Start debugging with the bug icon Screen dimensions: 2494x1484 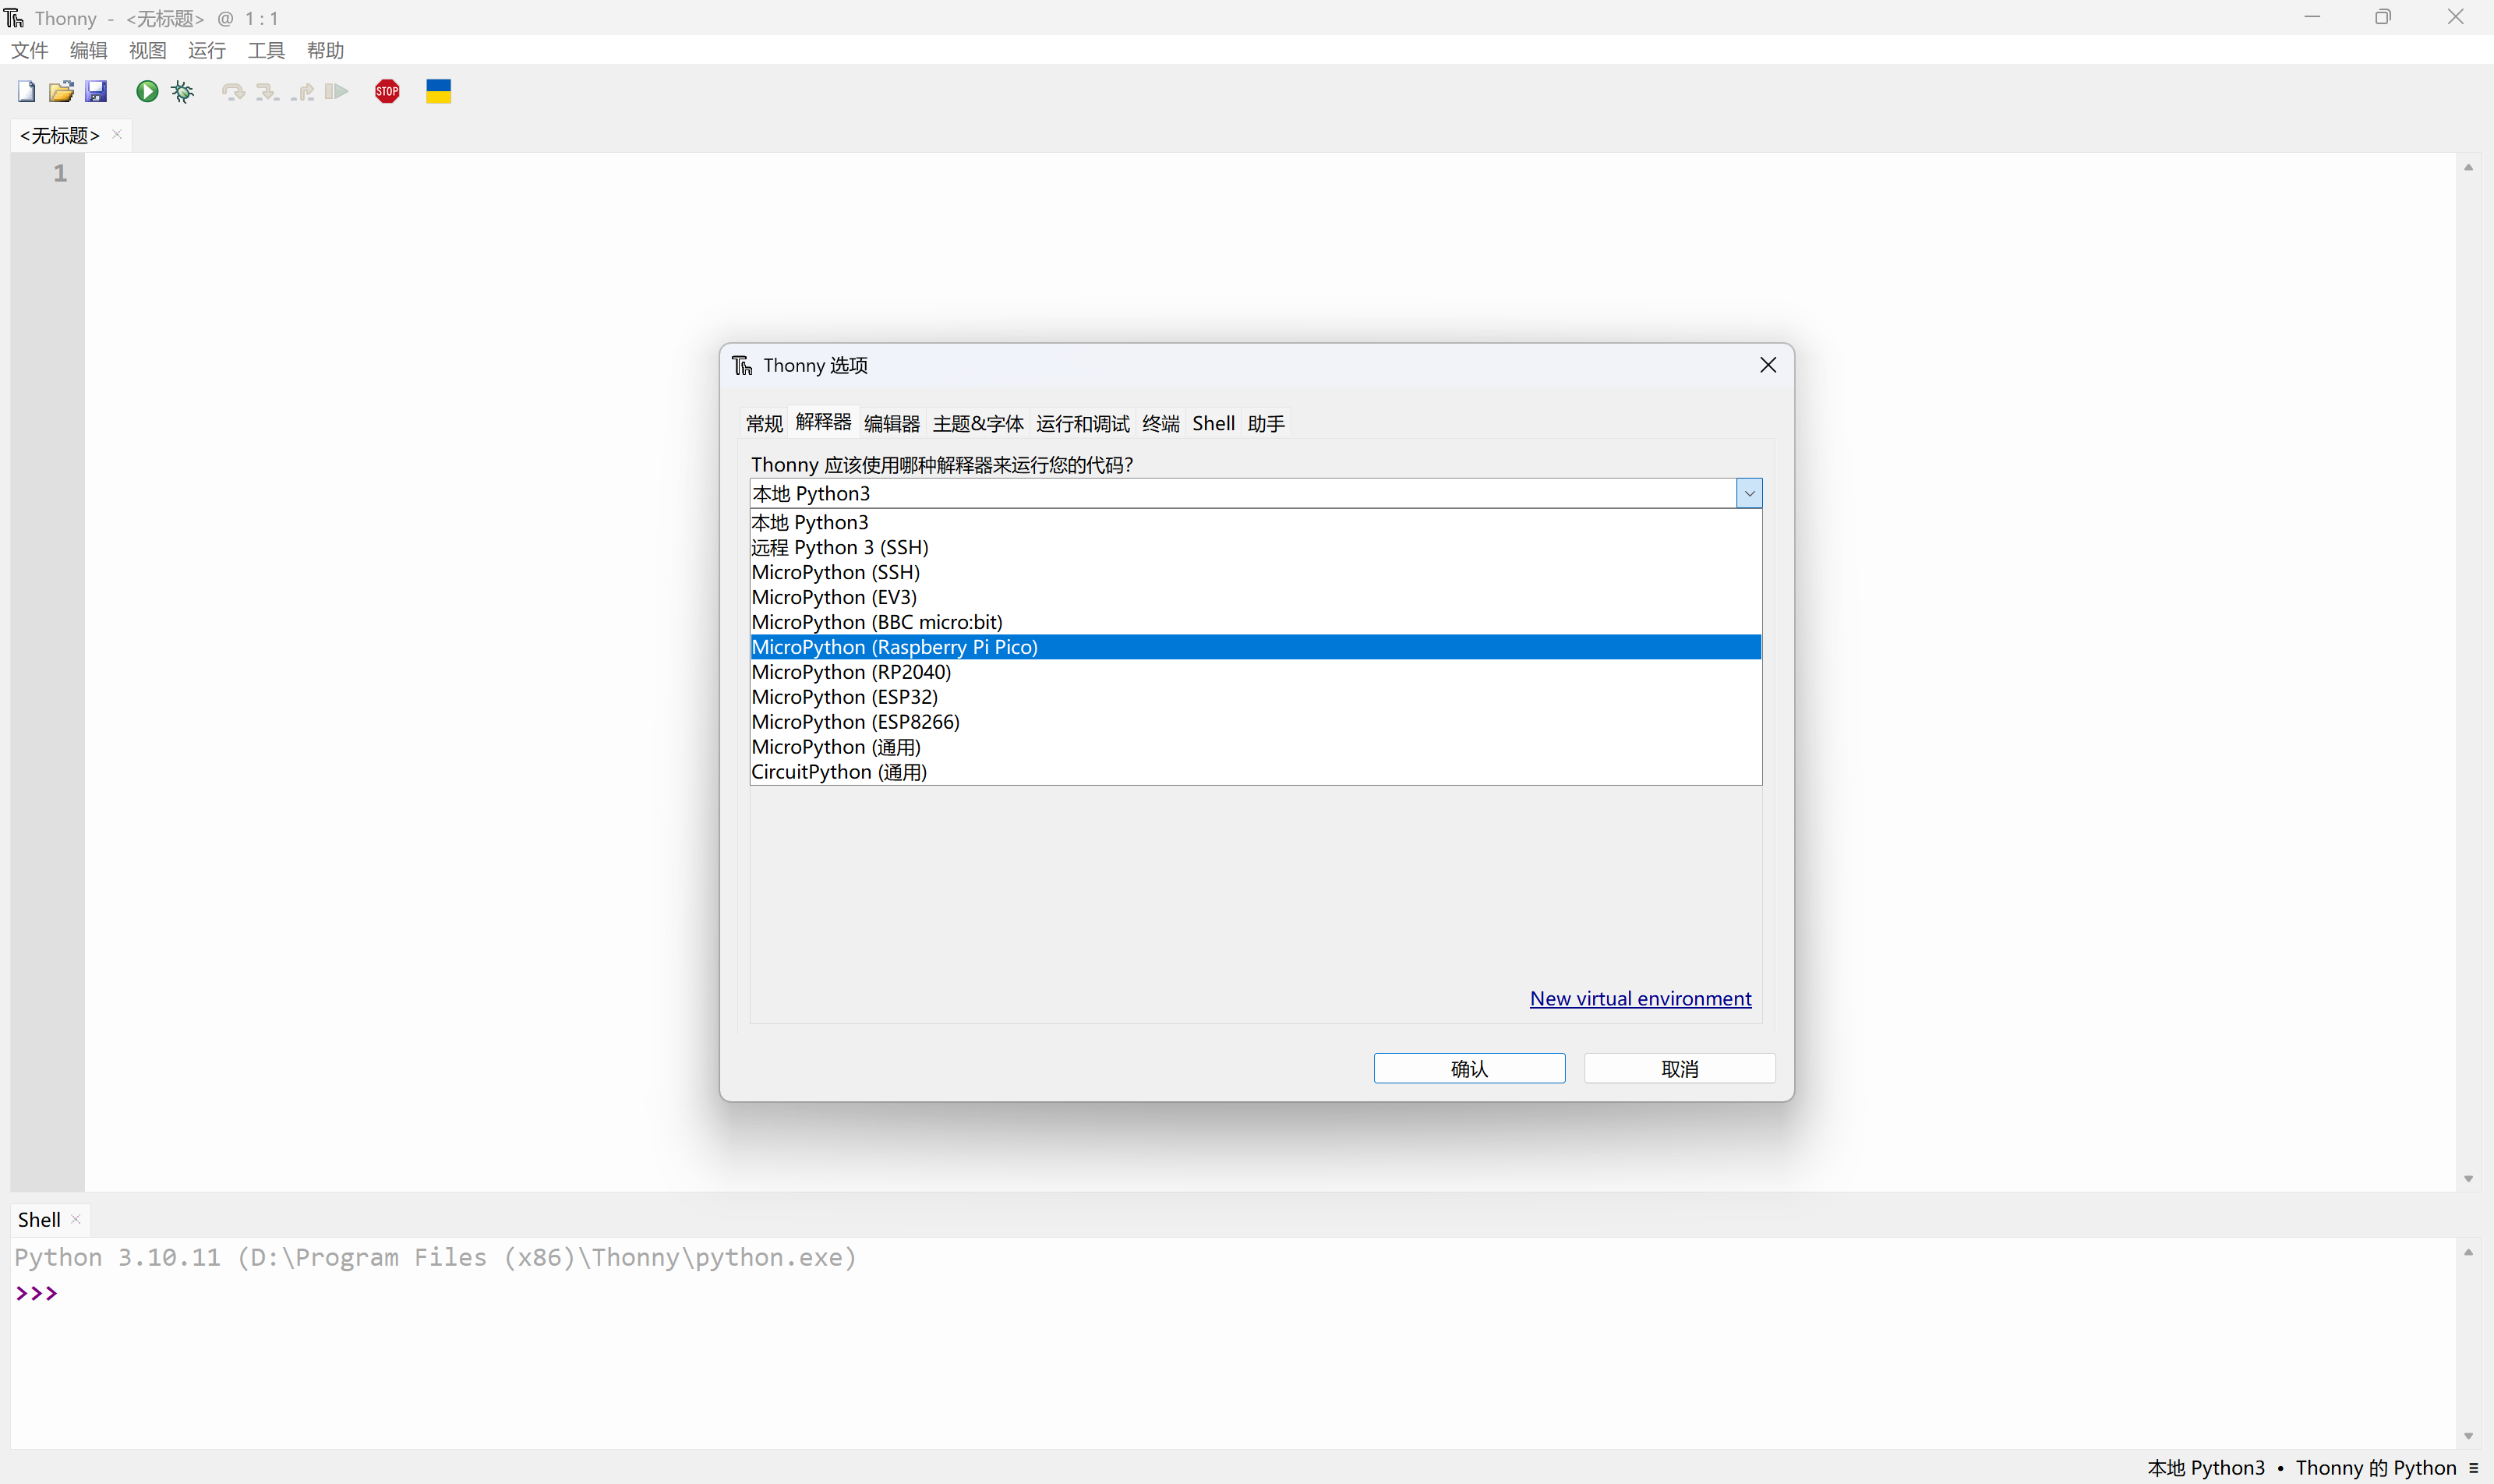point(183,92)
